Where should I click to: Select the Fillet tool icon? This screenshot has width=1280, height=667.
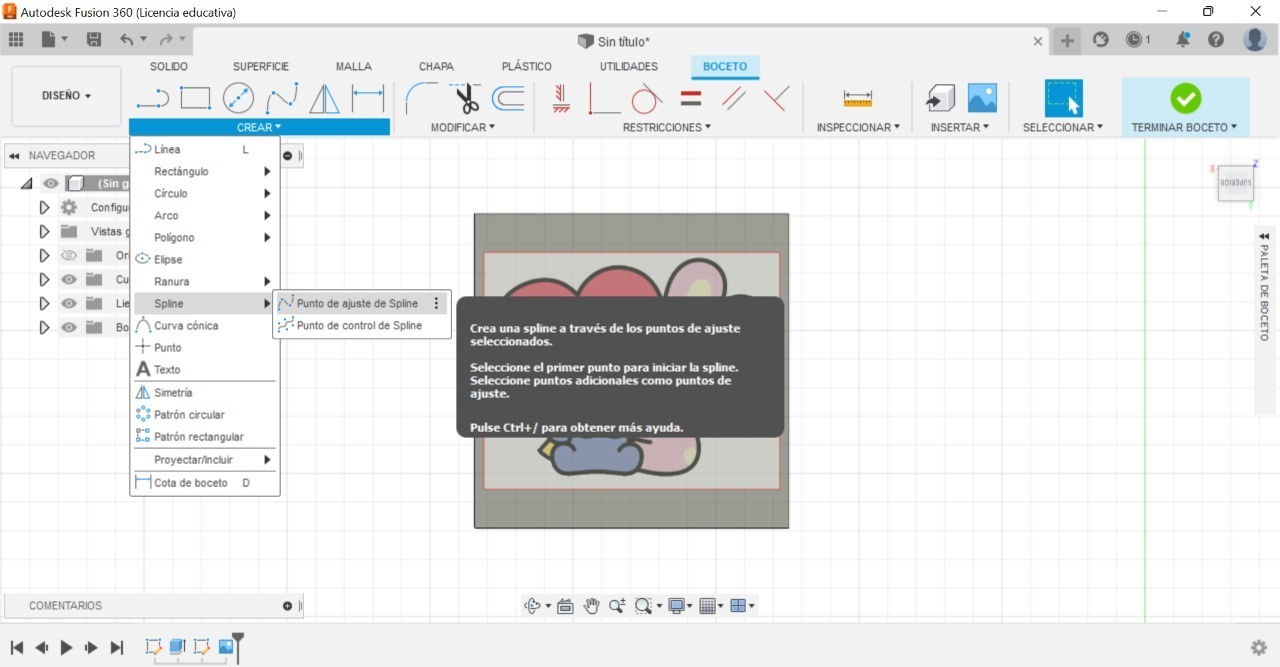click(421, 98)
